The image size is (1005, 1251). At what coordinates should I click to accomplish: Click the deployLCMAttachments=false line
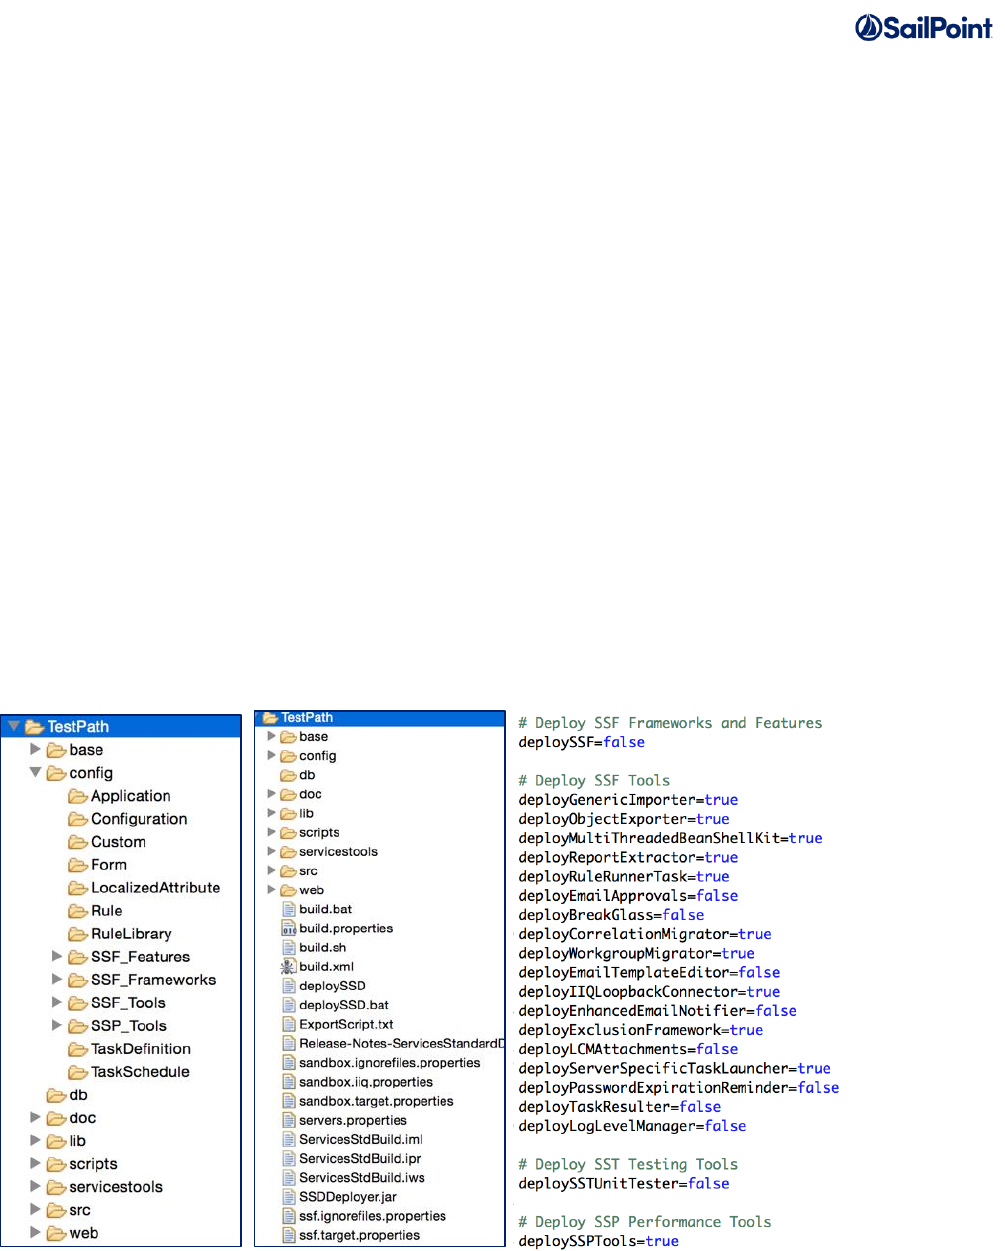pos(628,1049)
